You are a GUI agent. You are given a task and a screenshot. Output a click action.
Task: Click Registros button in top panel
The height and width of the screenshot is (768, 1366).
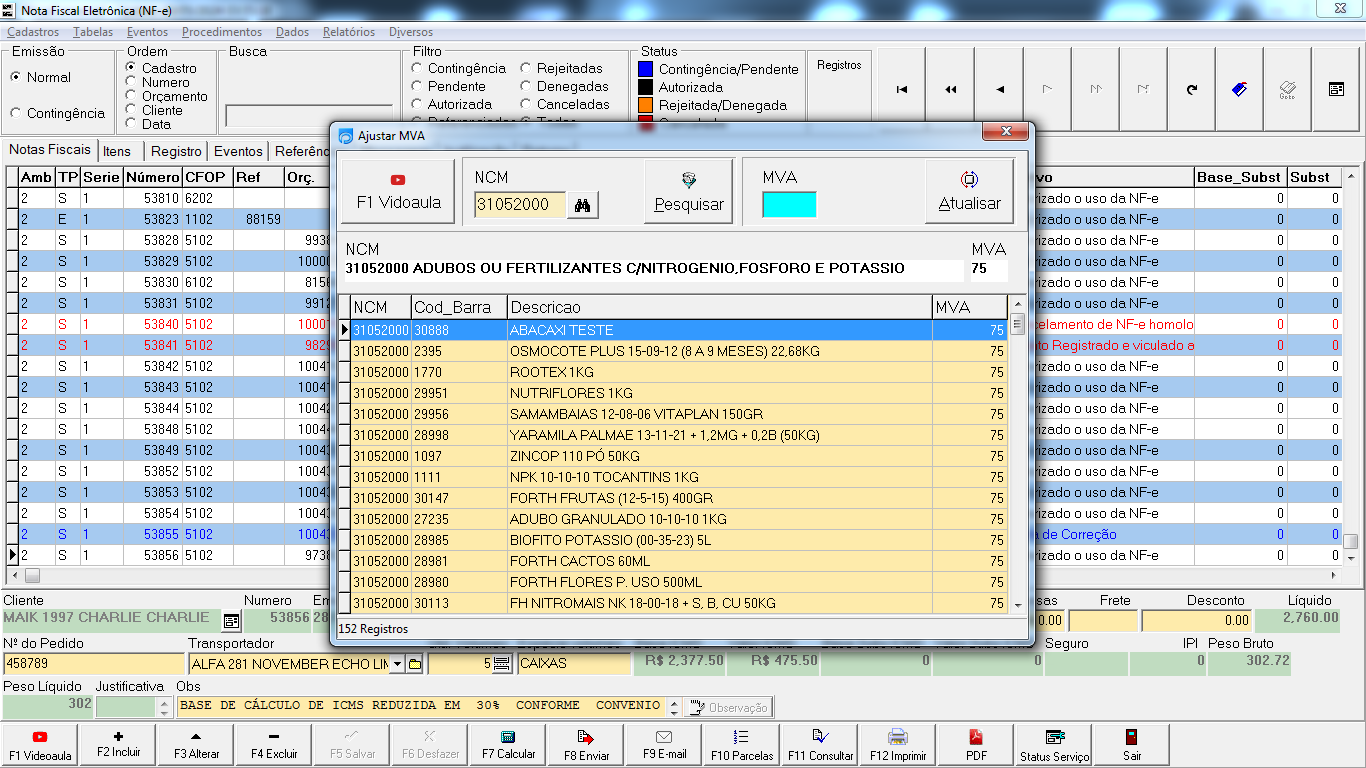[839, 65]
